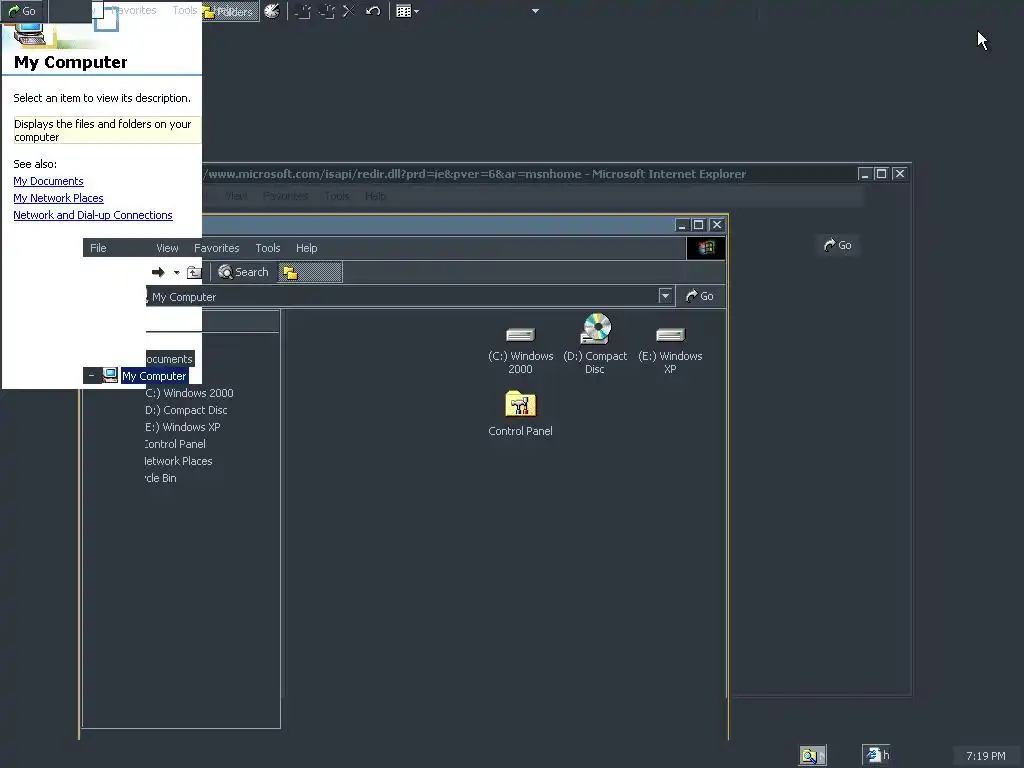This screenshot has width=1024, height=768.
Task: Click the small dropdown arrow at top toolbar's end
Action: tap(536, 11)
